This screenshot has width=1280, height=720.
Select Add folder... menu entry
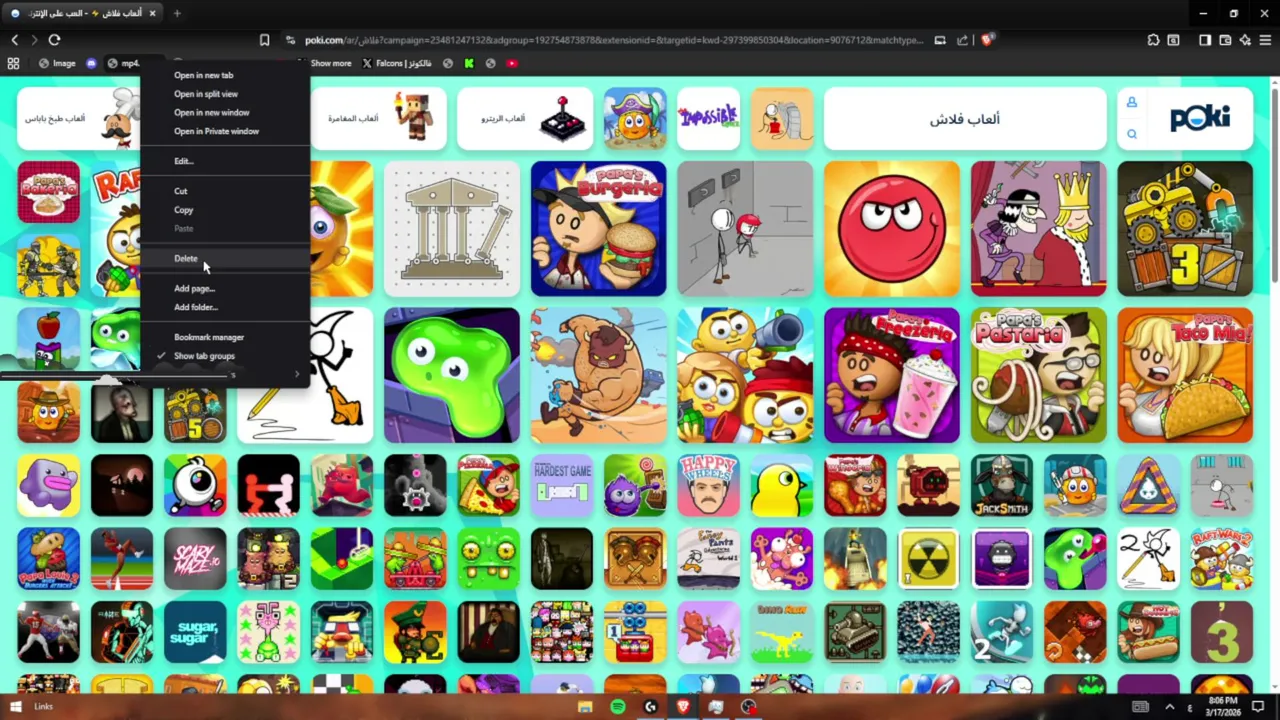[x=225, y=307]
